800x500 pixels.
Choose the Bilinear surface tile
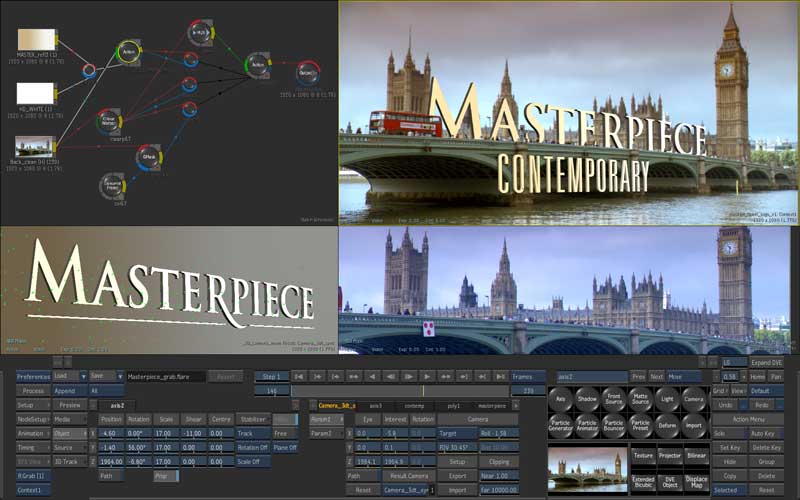coord(696,456)
